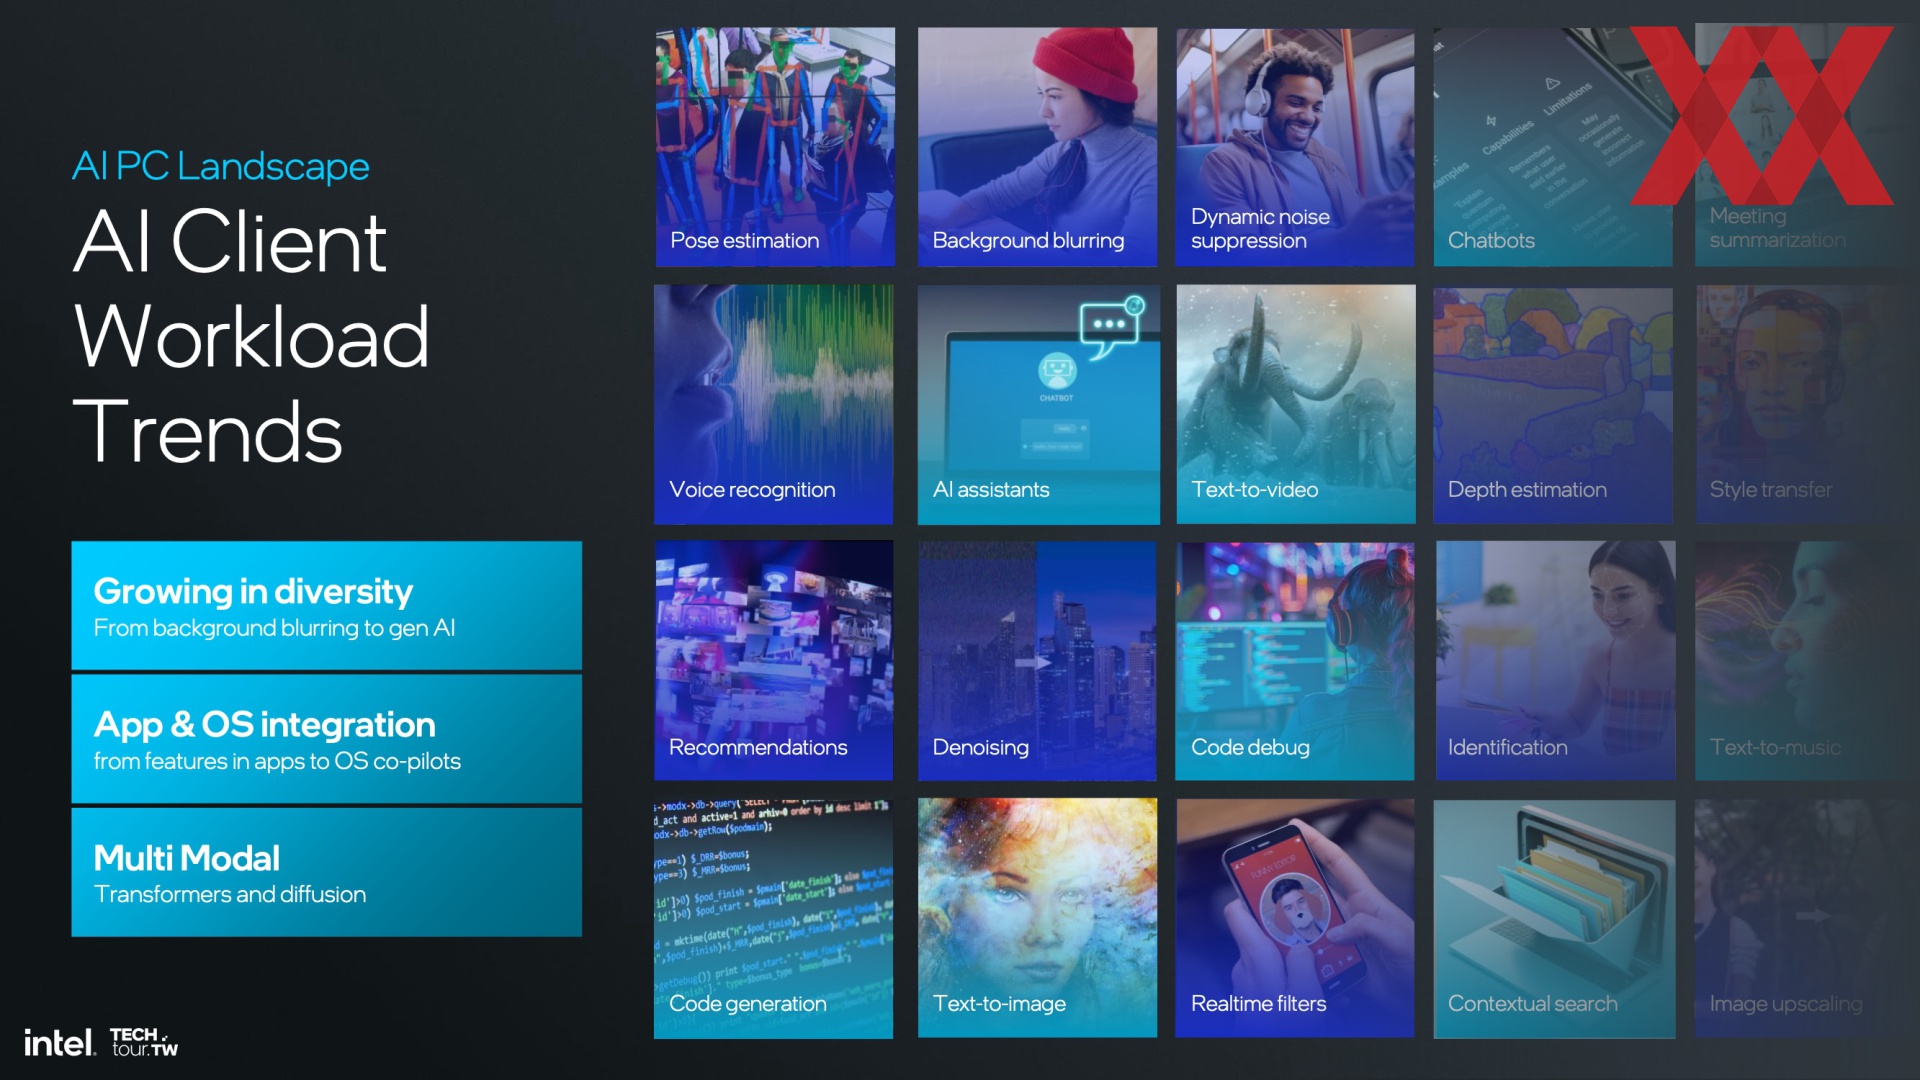The height and width of the screenshot is (1080, 1920).
Task: Click the AI Client Workload Trends title
Action: pyautogui.click(x=252, y=337)
